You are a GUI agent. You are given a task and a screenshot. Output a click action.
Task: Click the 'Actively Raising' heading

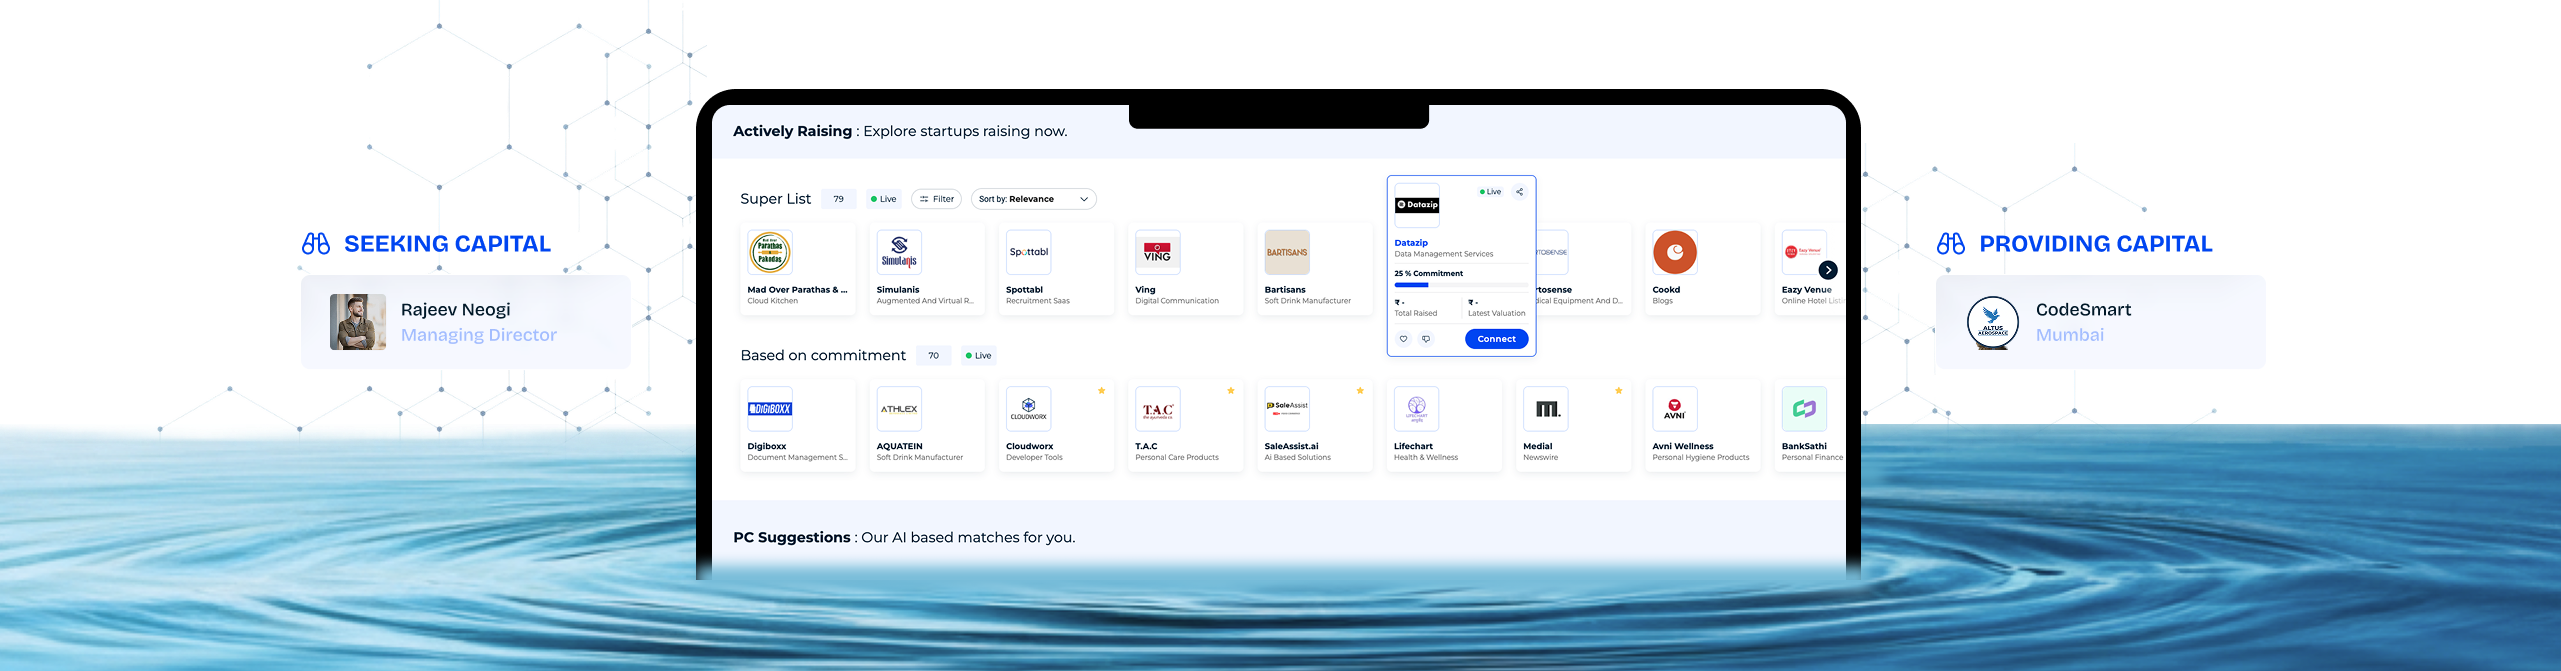pyautogui.click(x=792, y=131)
